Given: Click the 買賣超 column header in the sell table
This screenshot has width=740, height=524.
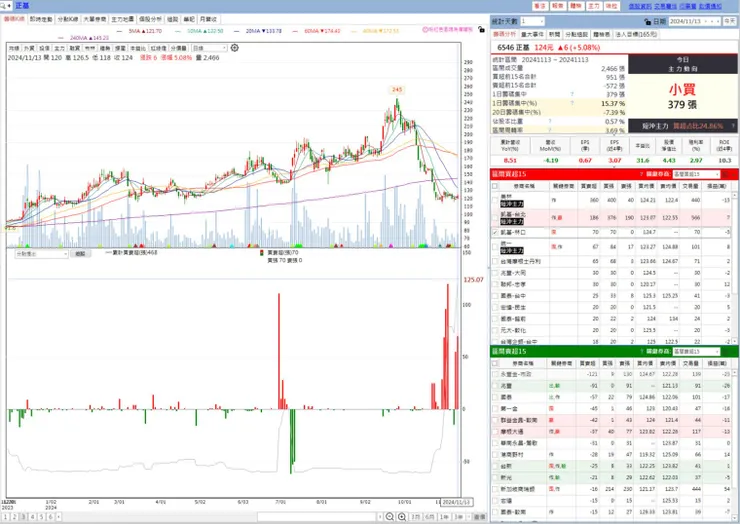Looking at the screenshot, I should pos(588,363).
